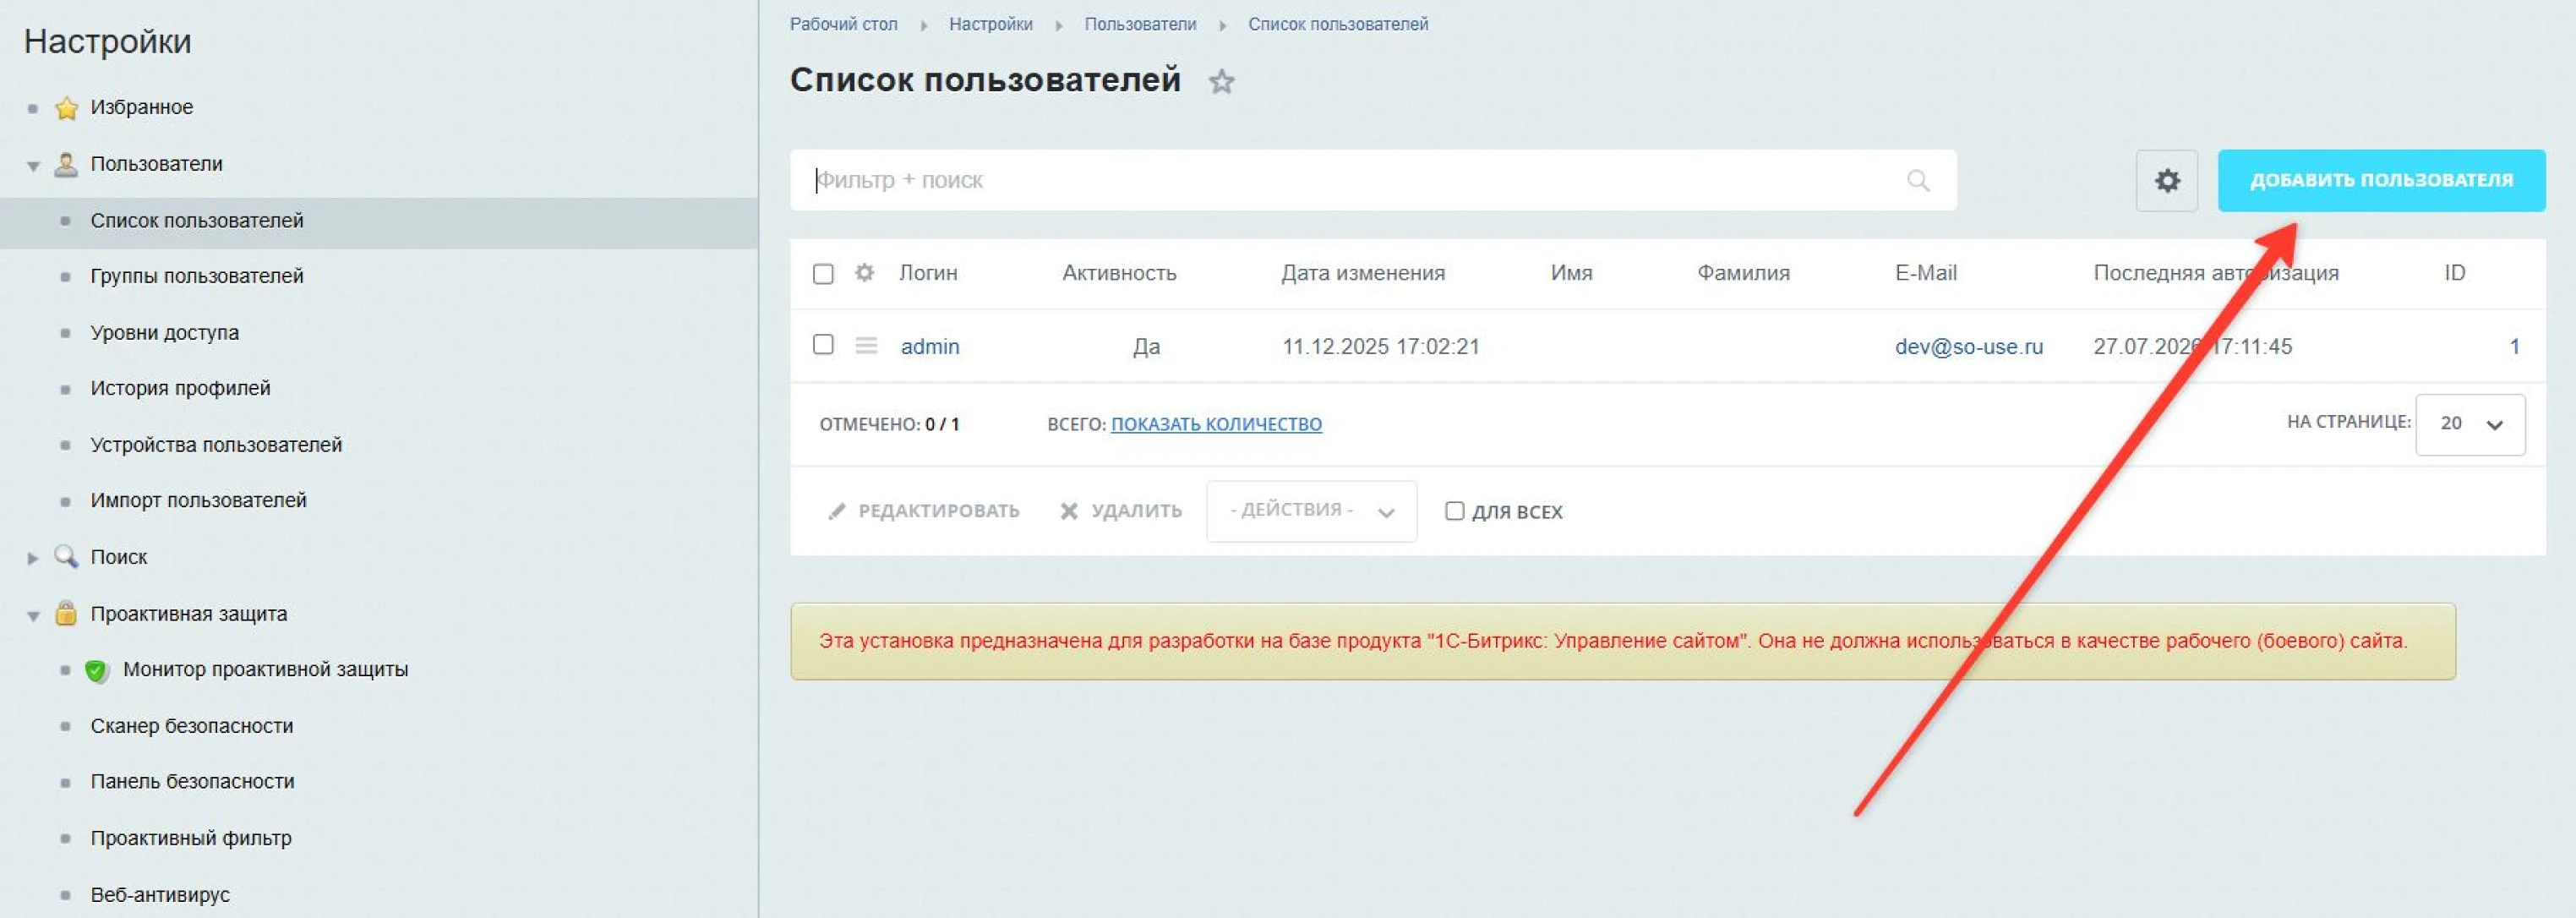Select Уровни доступа in sidebar
The height and width of the screenshot is (918, 2576).
pyautogui.click(x=165, y=332)
